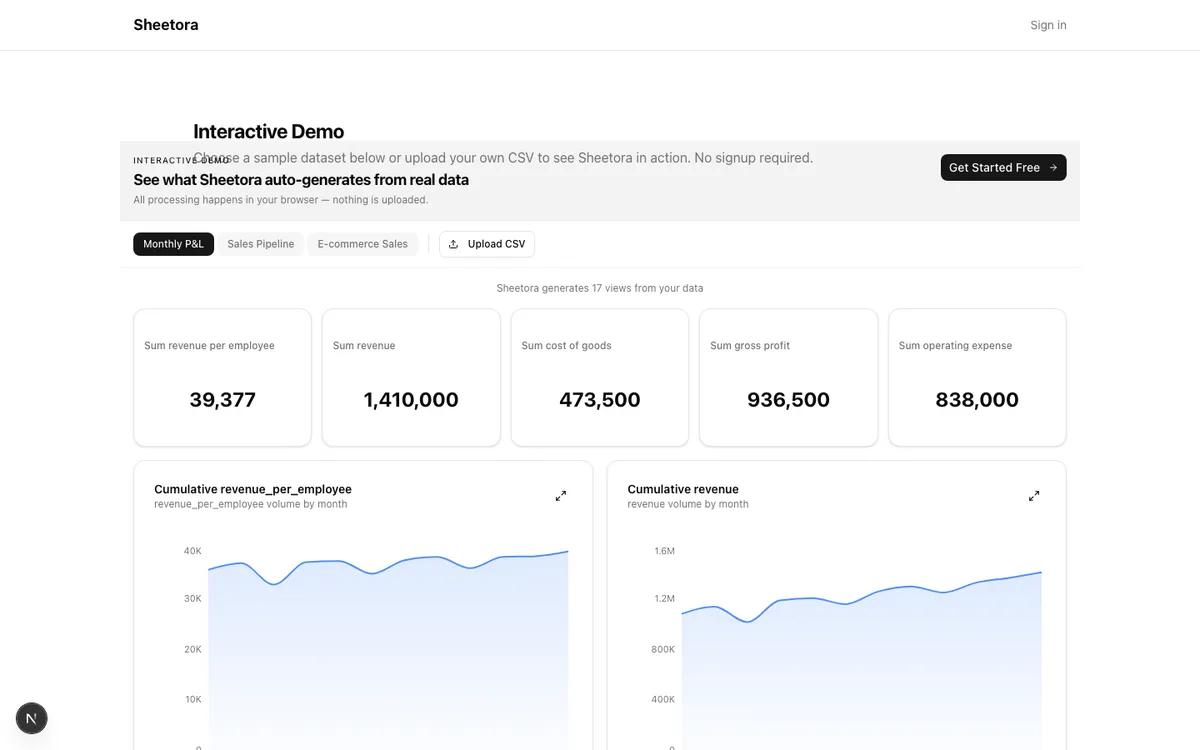Switch to the Sales Pipeline dataset tab
This screenshot has width=1200, height=750.
point(260,243)
